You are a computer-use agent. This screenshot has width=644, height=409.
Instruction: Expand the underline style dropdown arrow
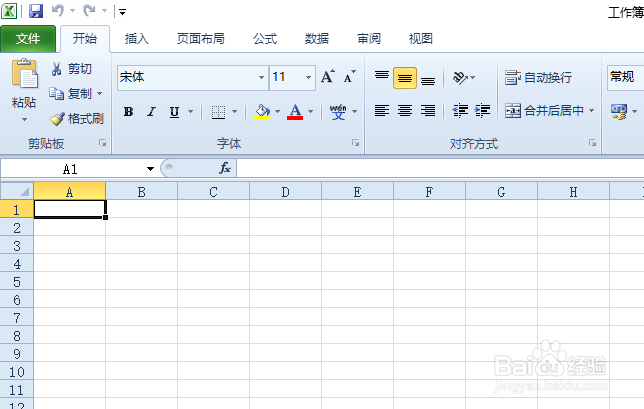click(x=190, y=112)
